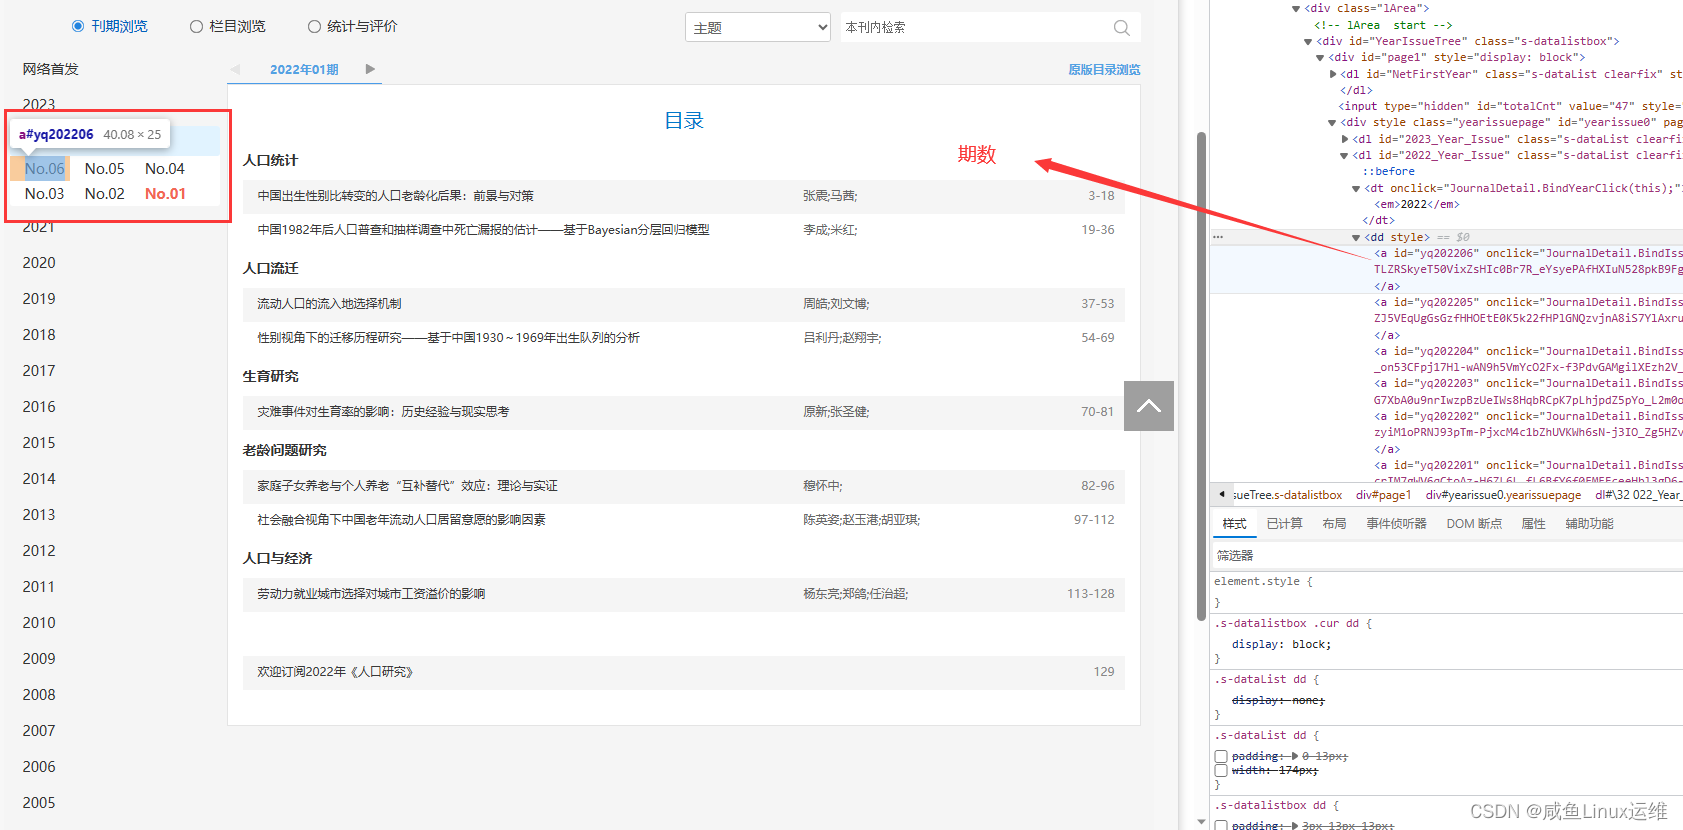Open article 流动人口的流入地选择机制
The image size is (1683, 830).
pos(329,304)
